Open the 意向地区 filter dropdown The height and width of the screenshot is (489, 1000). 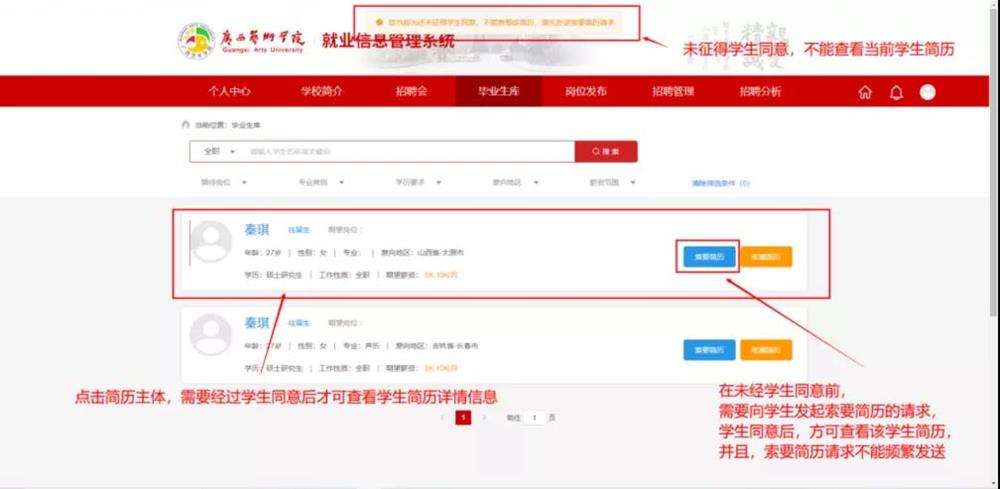(x=515, y=183)
